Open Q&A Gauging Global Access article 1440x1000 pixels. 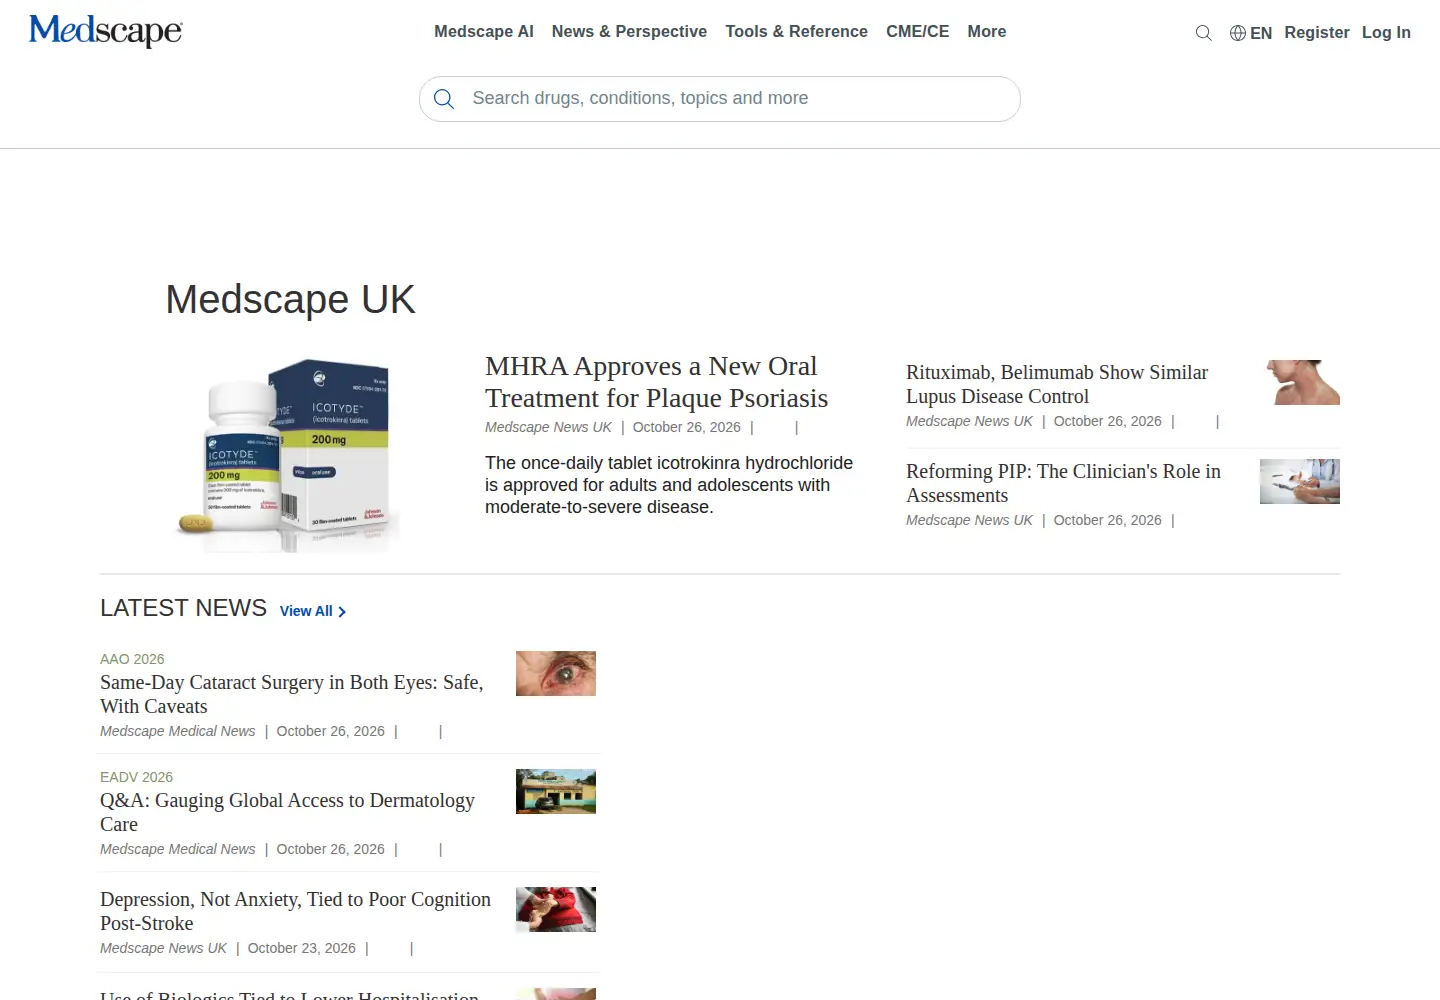(x=288, y=812)
